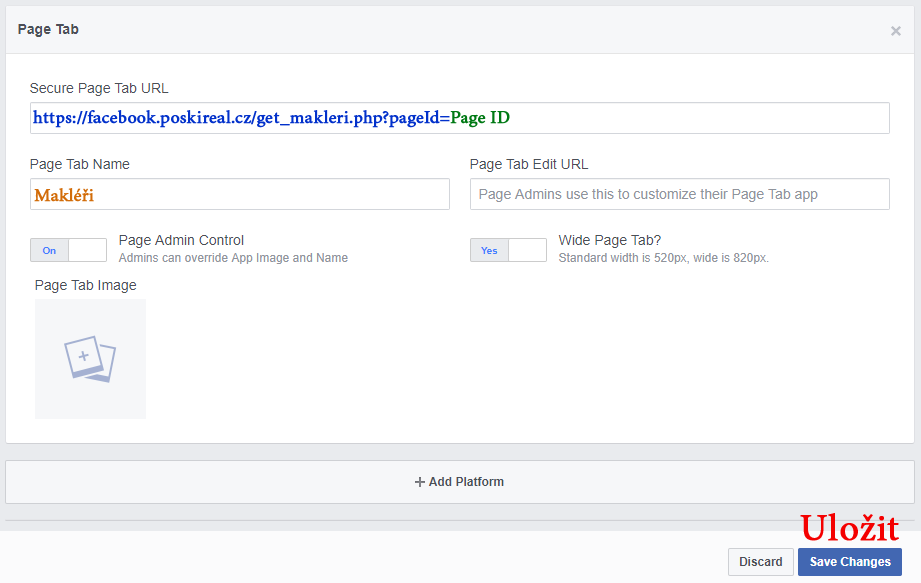This screenshot has width=921, height=583.
Task: Toggle Wide Page Tab switch
Action: click(508, 250)
